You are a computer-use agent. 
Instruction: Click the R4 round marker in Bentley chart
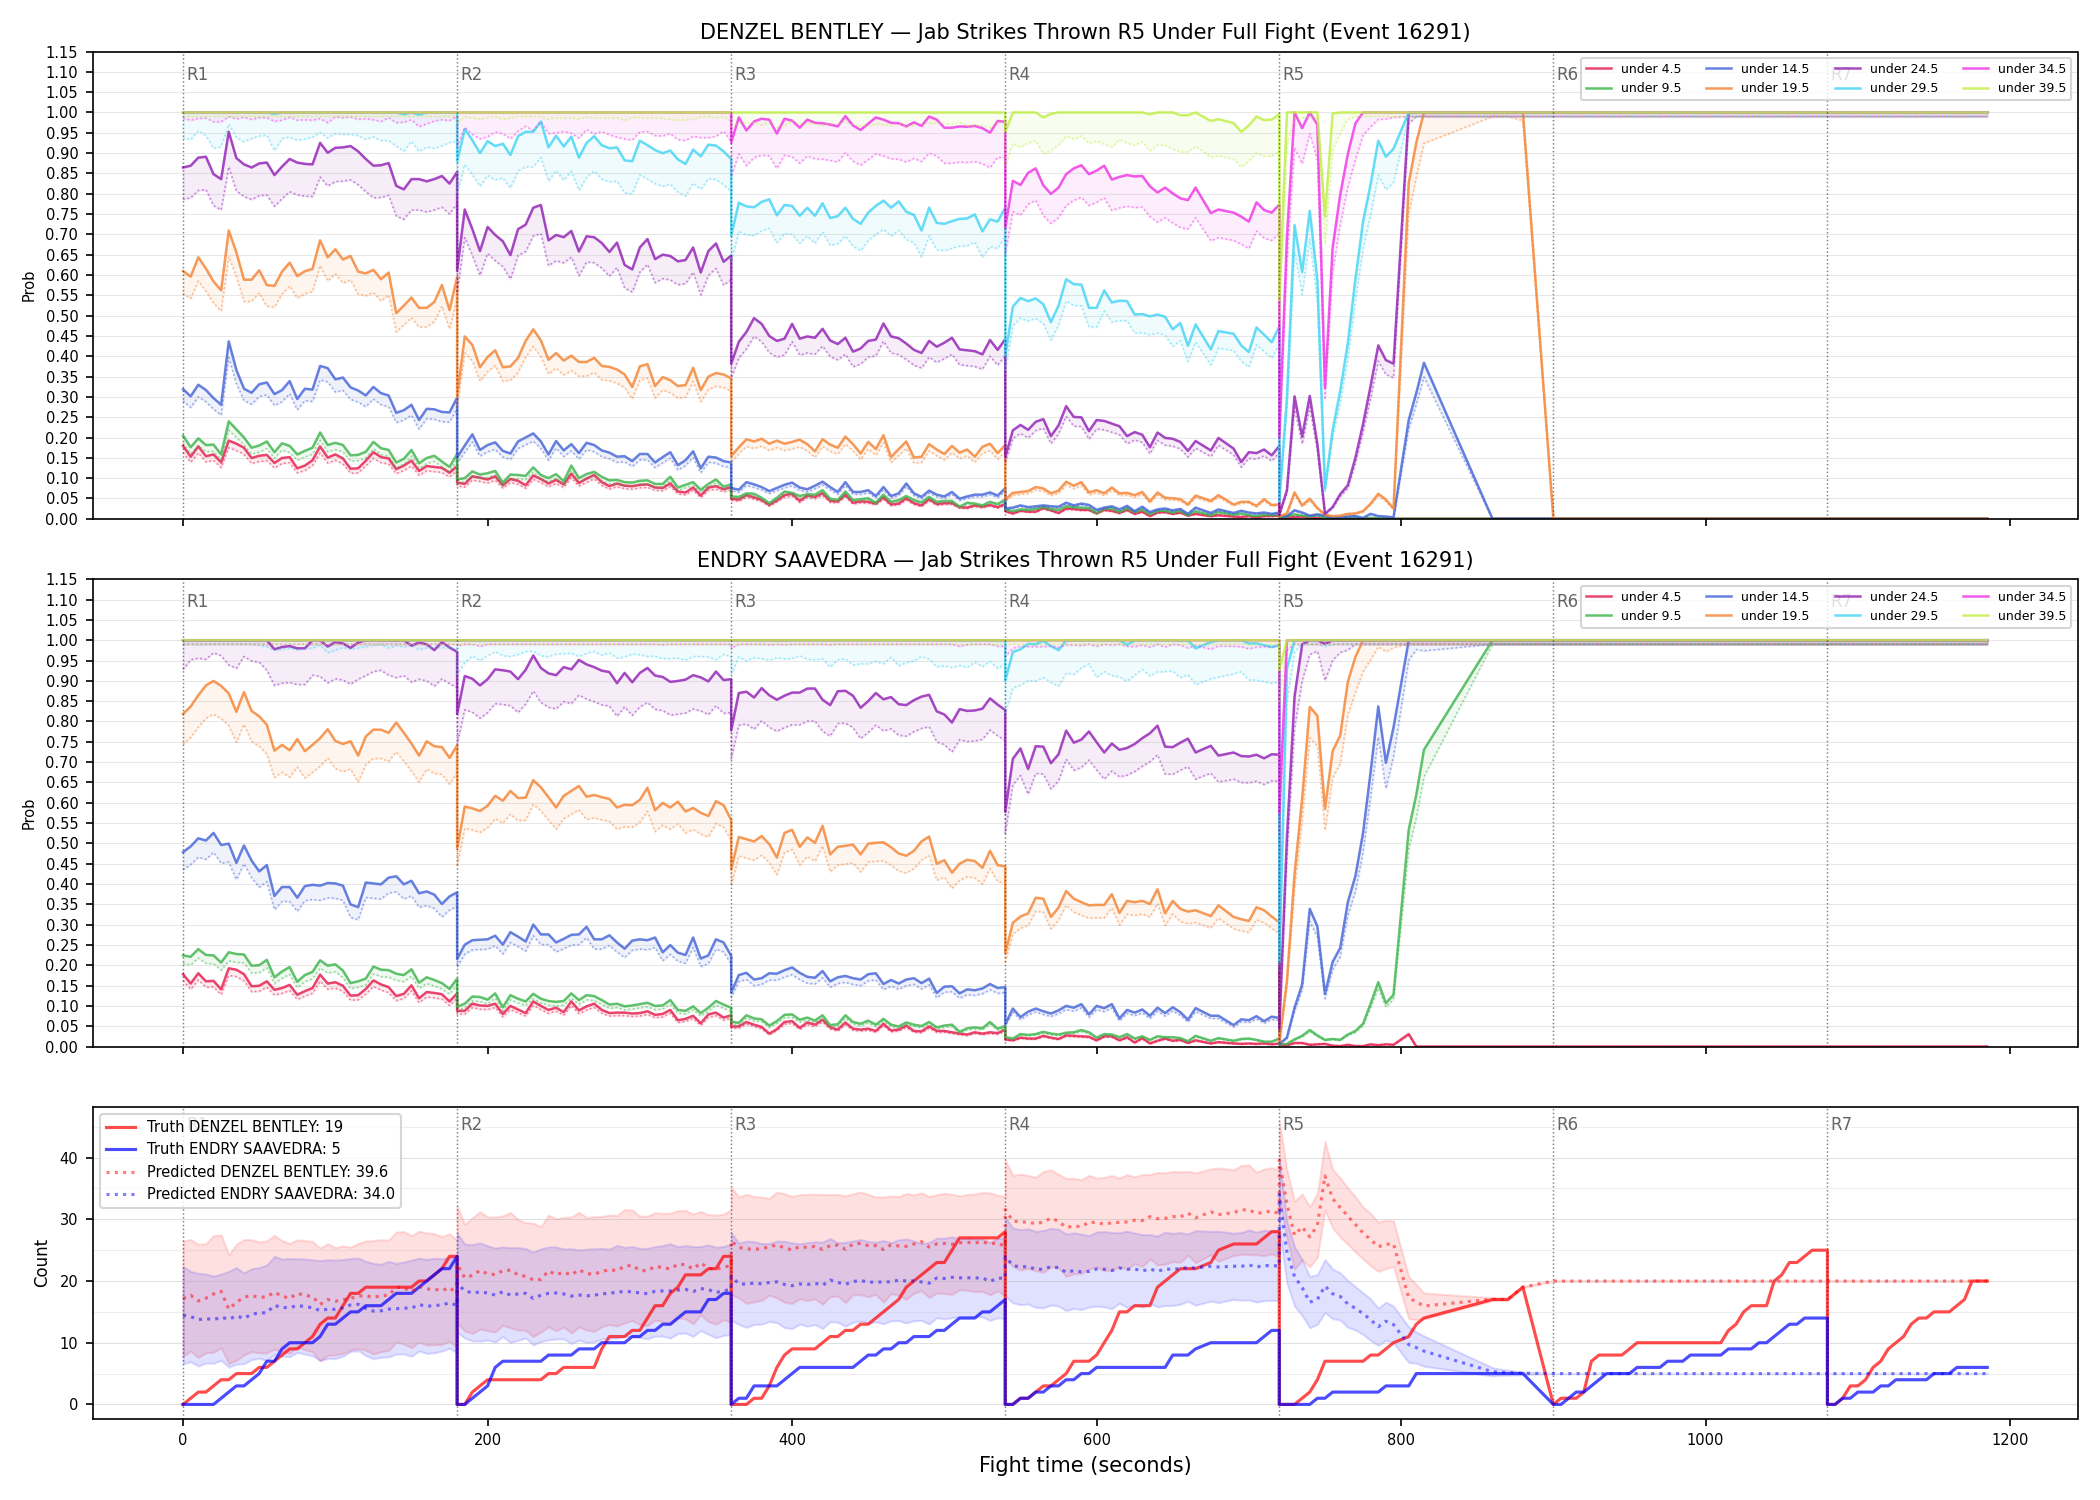coord(1019,74)
